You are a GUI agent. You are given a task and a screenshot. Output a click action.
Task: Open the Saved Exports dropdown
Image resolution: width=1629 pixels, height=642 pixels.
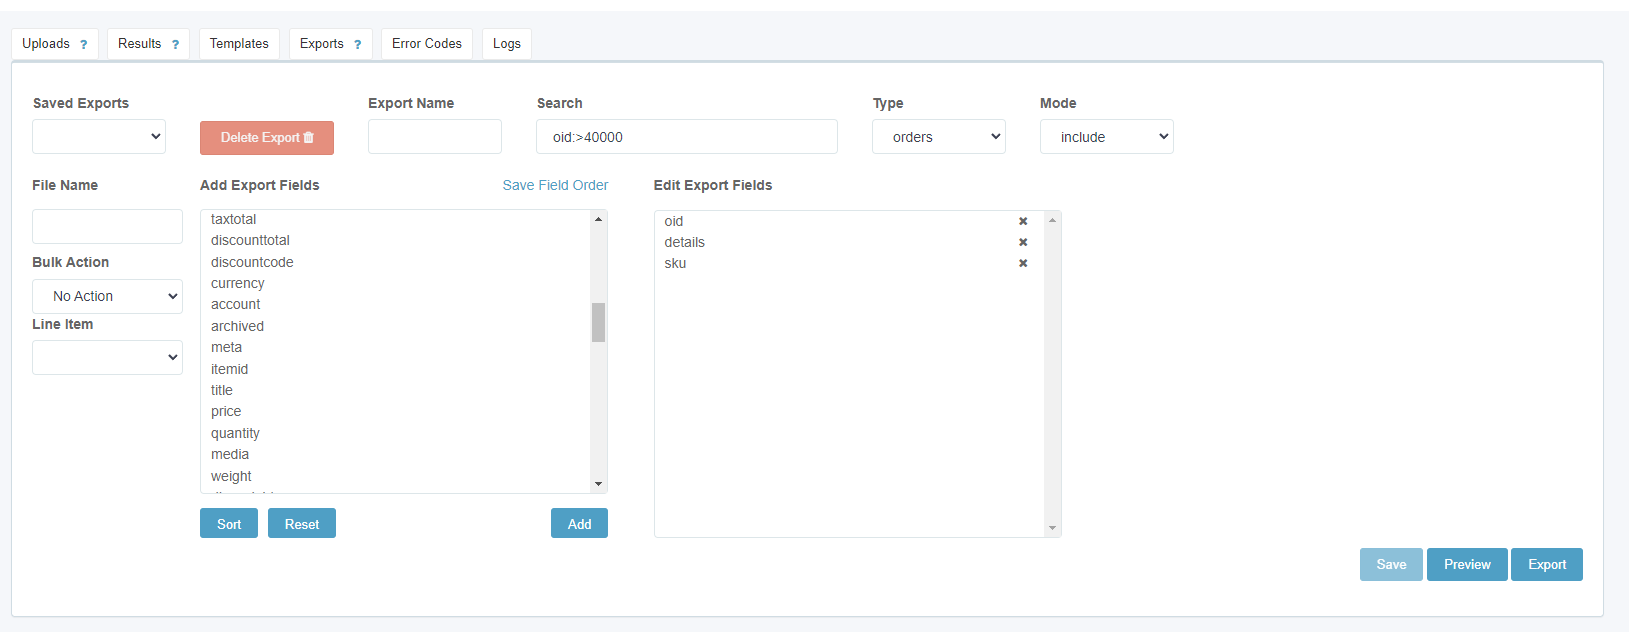pyautogui.click(x=99, y=137)
